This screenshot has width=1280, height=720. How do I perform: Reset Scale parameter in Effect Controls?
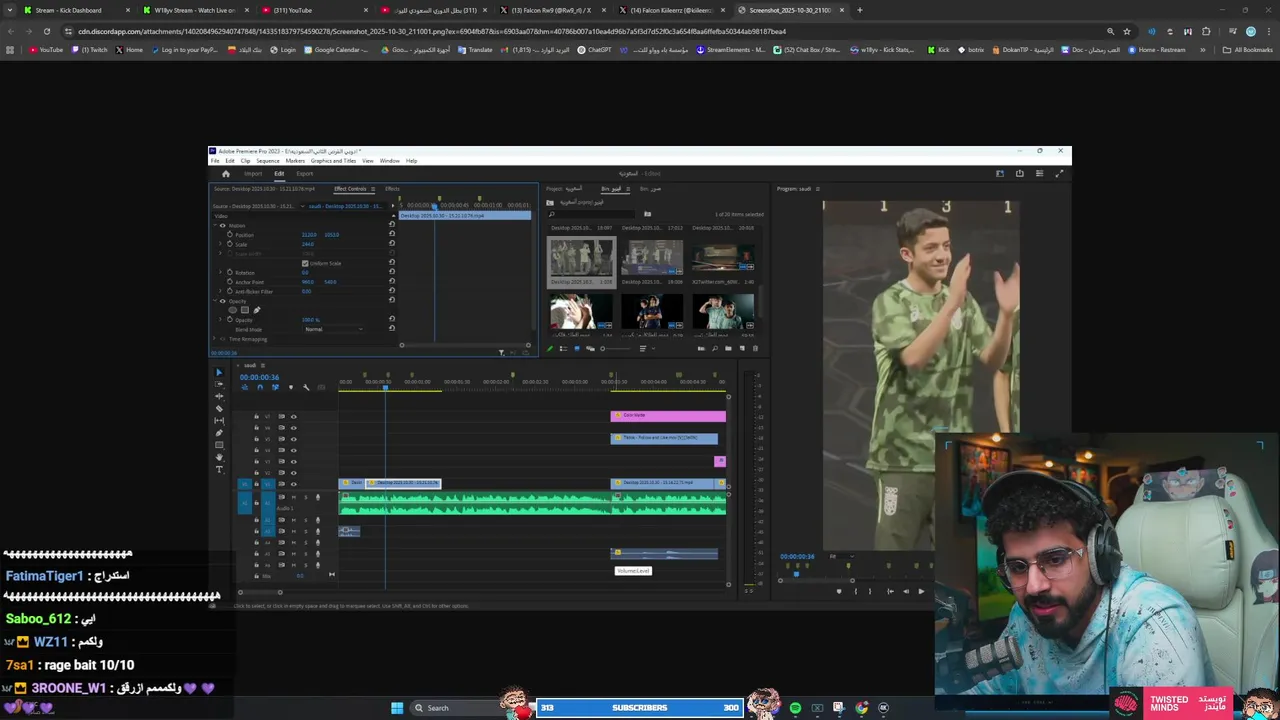tap(392, 243)
